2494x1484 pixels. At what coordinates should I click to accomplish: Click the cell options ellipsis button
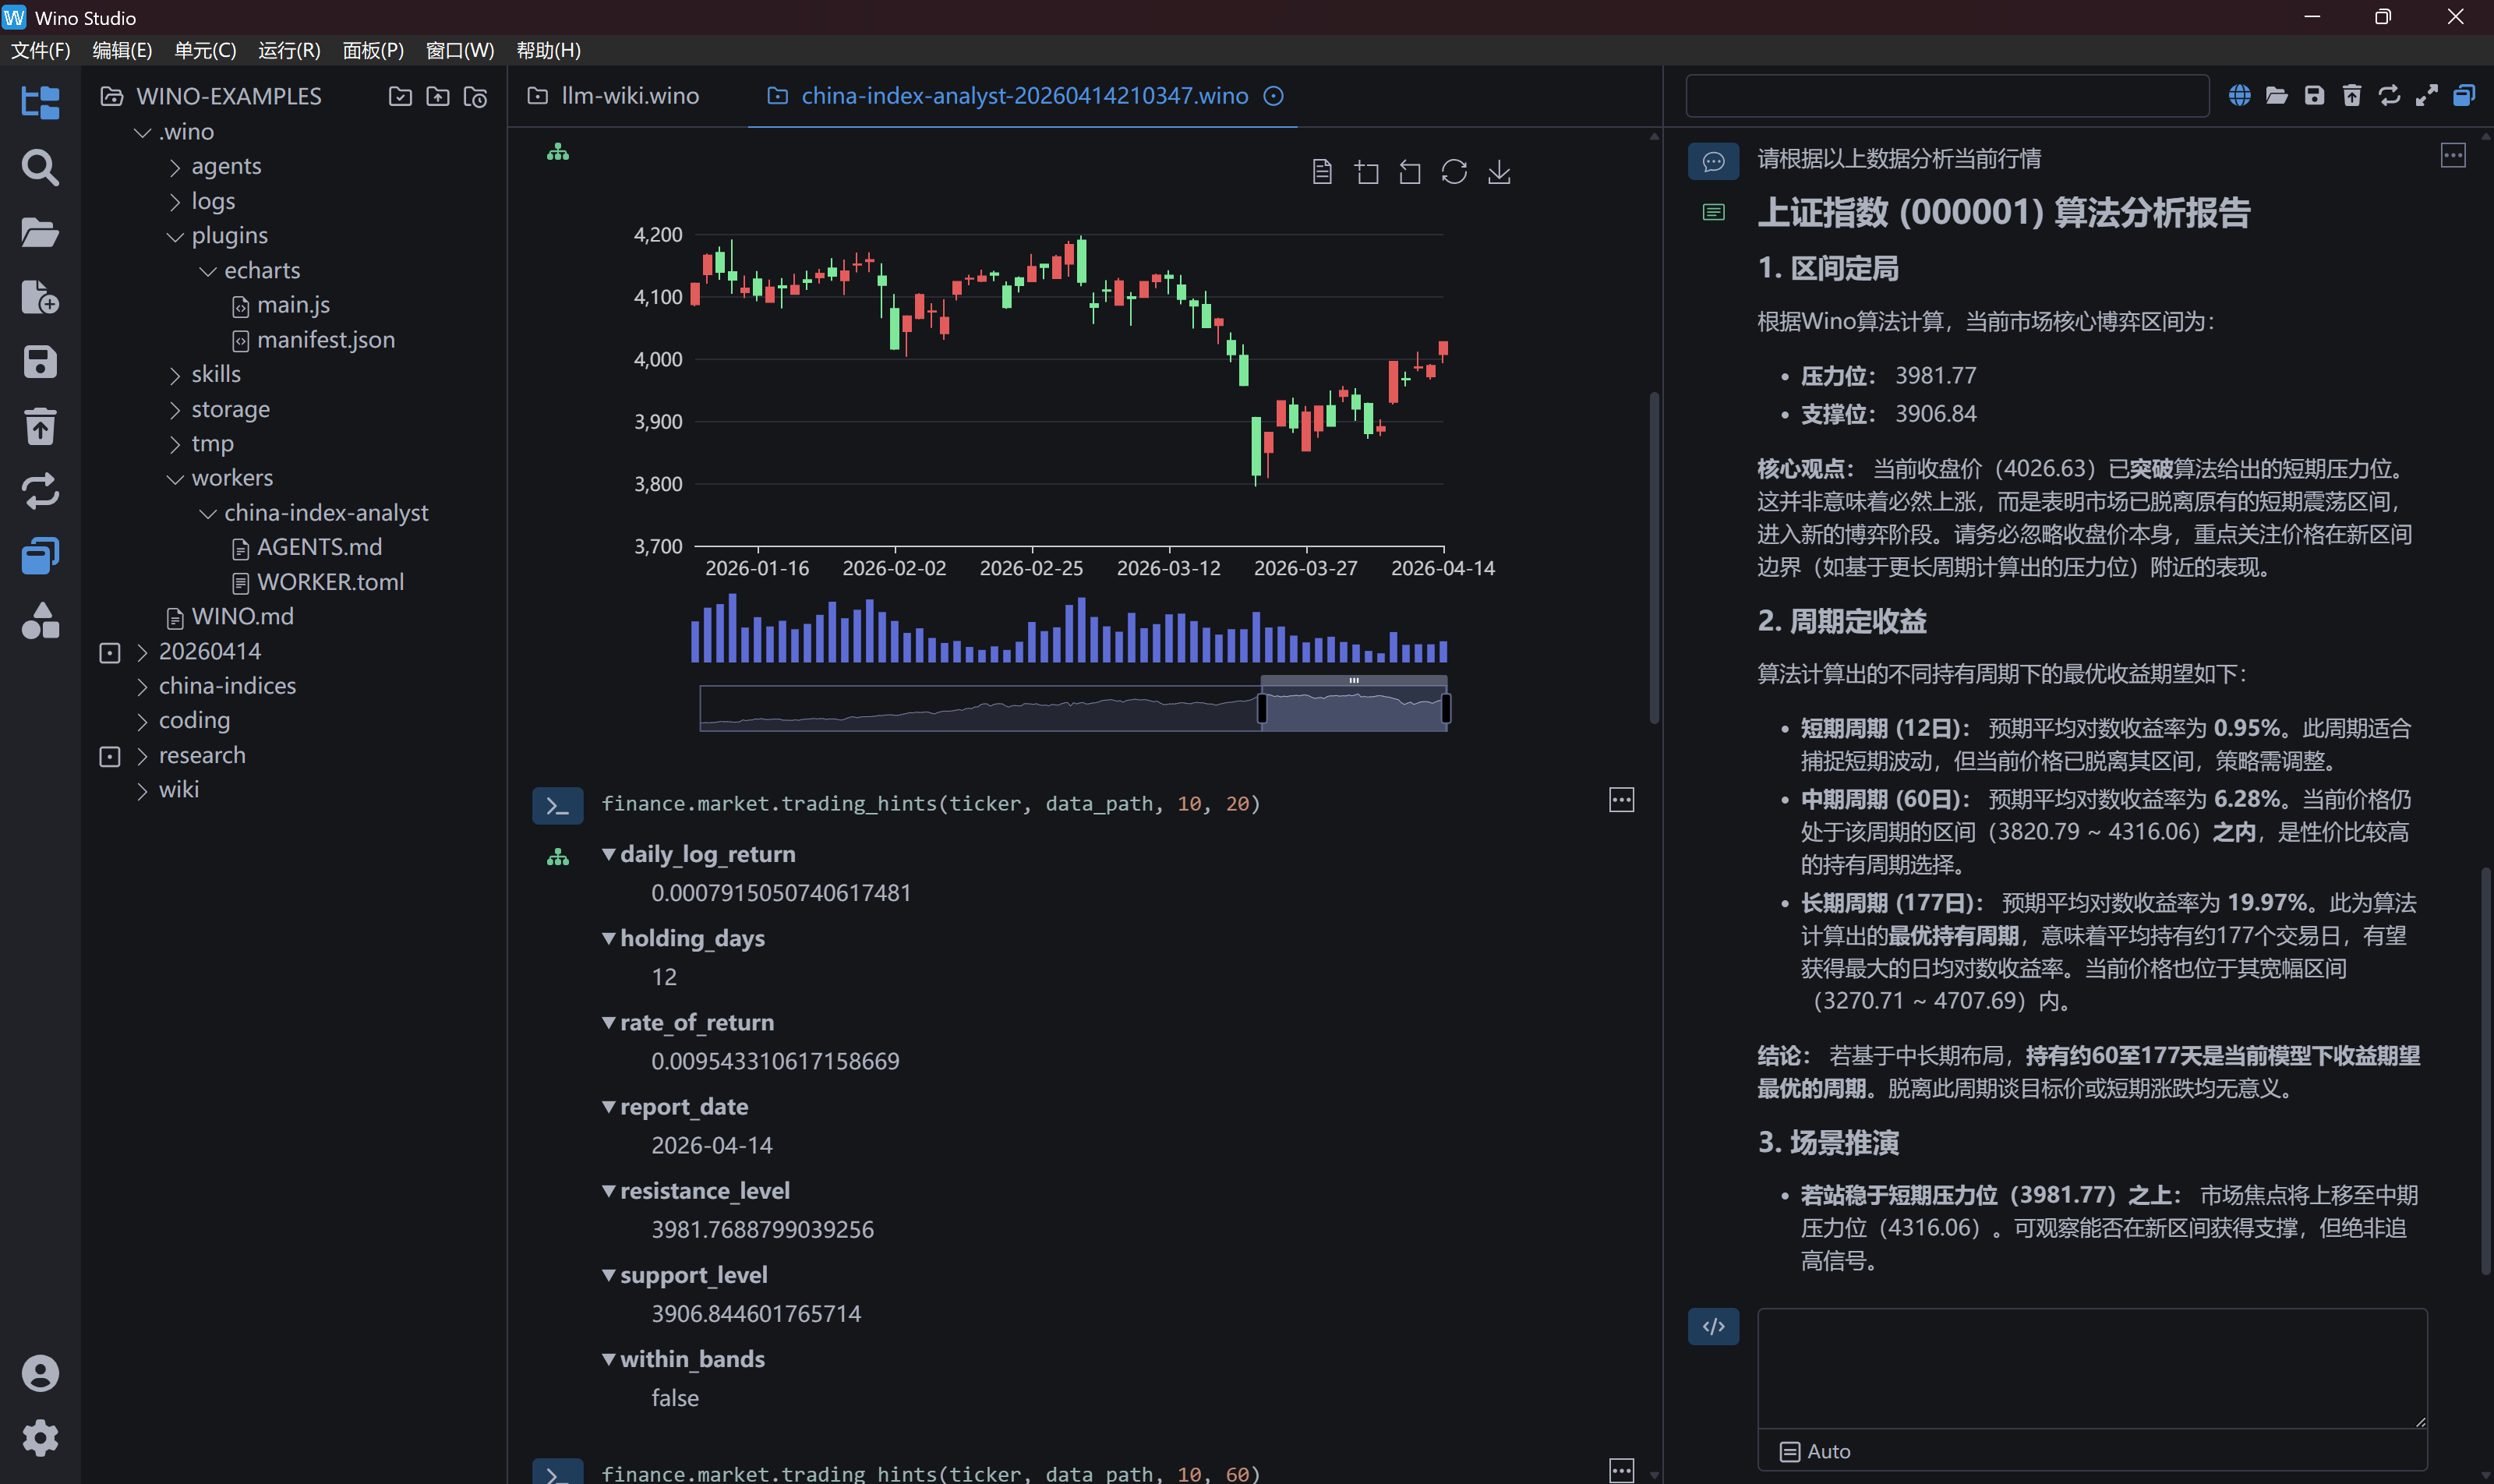1621,800
